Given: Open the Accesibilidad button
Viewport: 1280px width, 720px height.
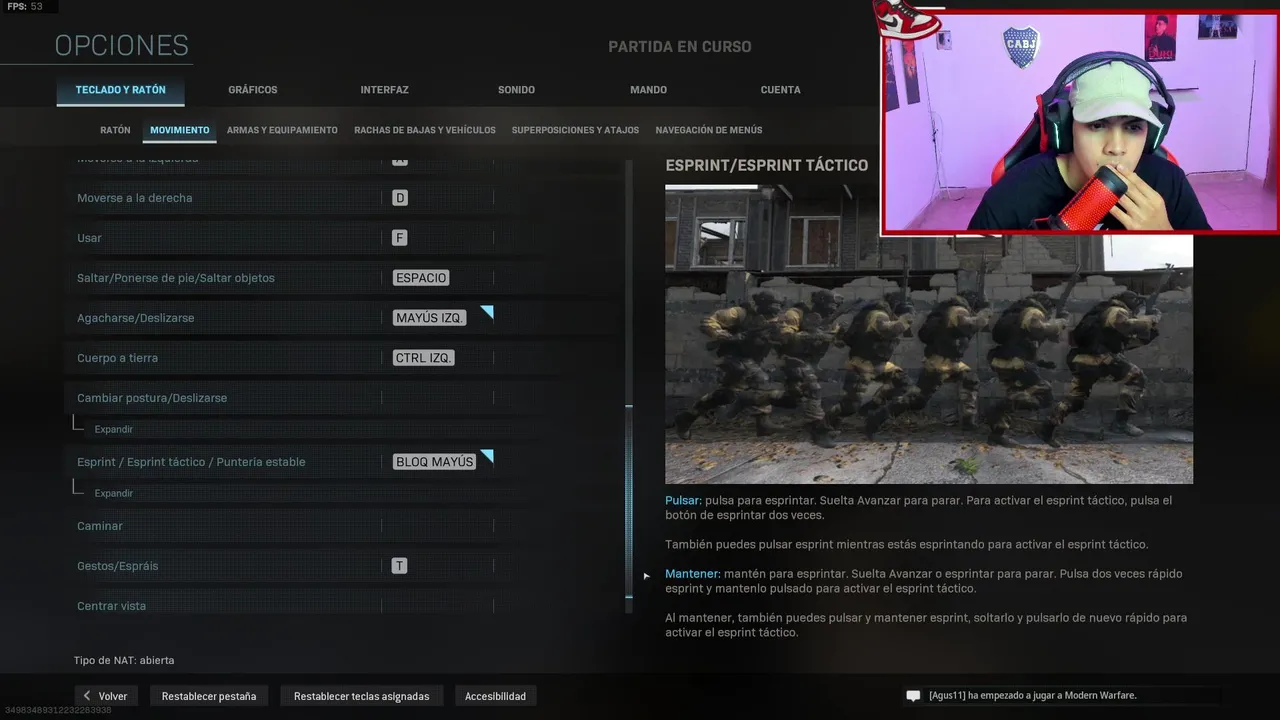Looking at the screenshot, I should (x=495, y=696).
